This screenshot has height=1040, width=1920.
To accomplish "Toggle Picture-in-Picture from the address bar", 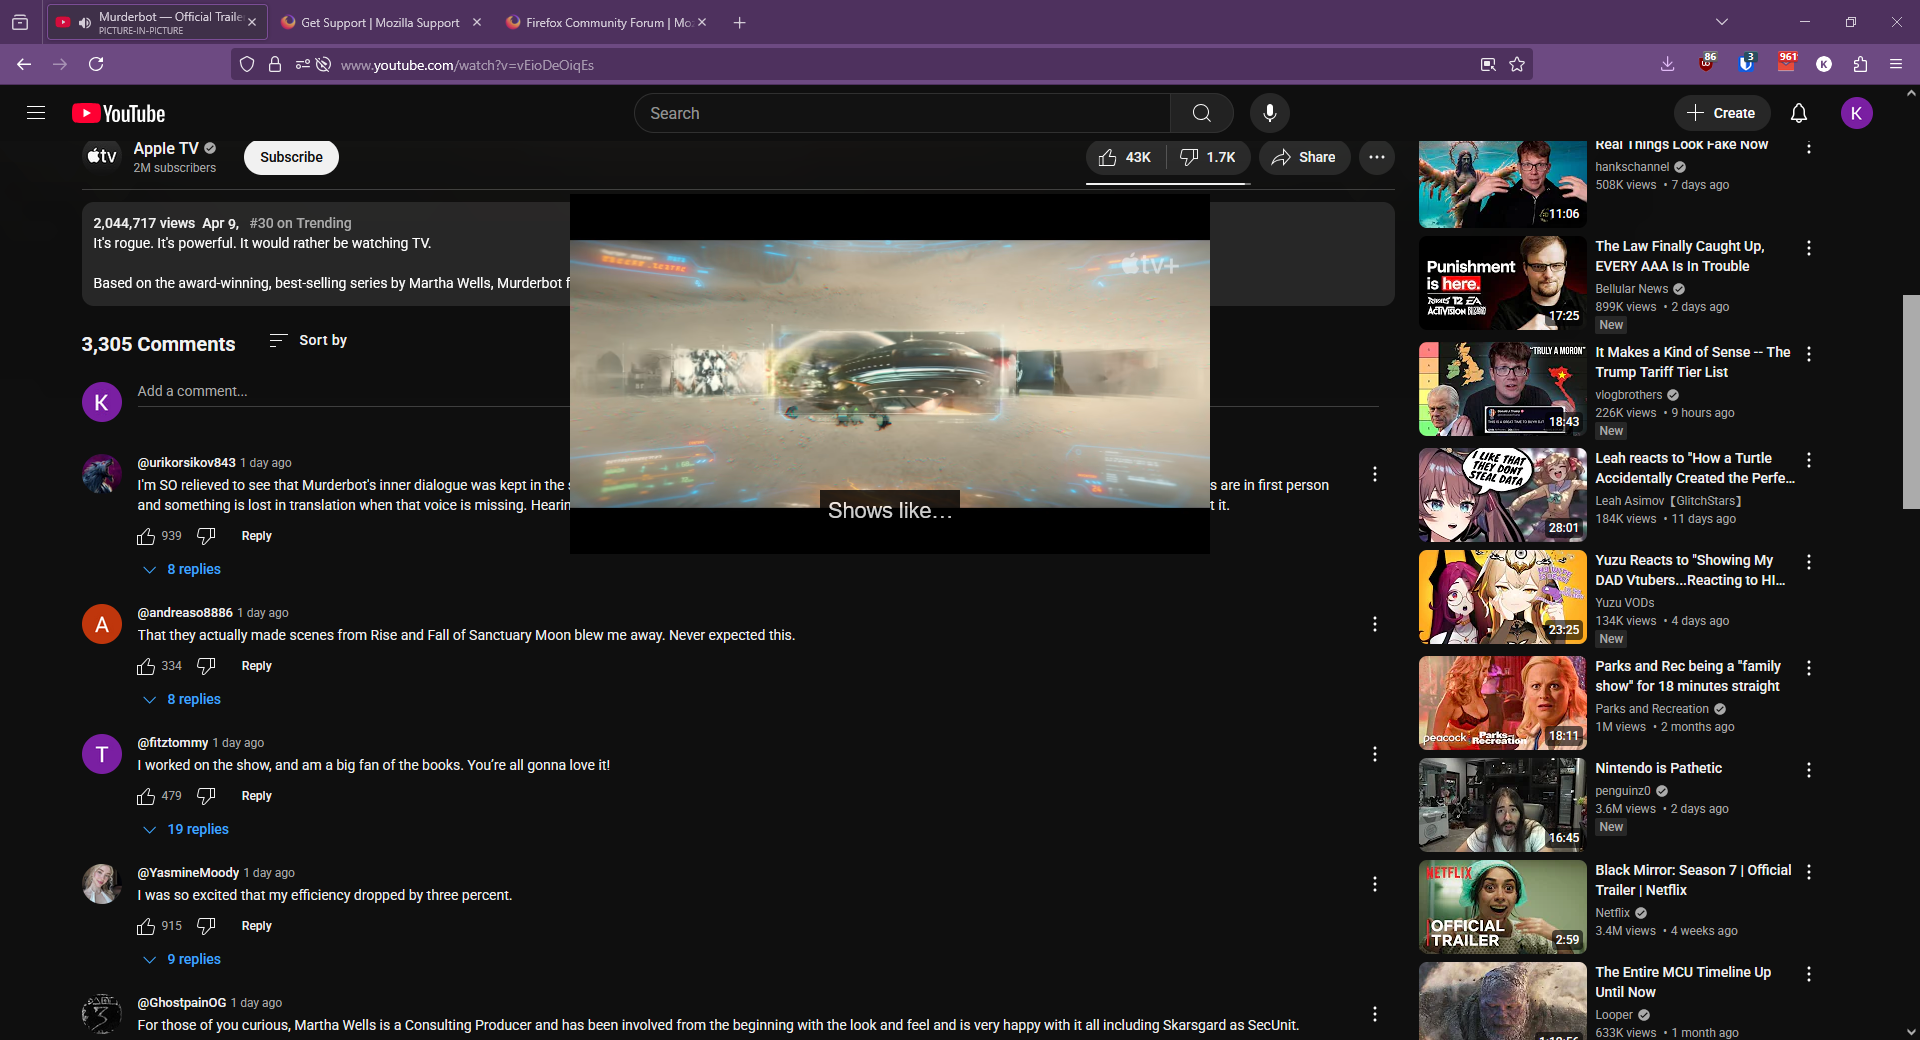I will click(x=1488, y=64).
